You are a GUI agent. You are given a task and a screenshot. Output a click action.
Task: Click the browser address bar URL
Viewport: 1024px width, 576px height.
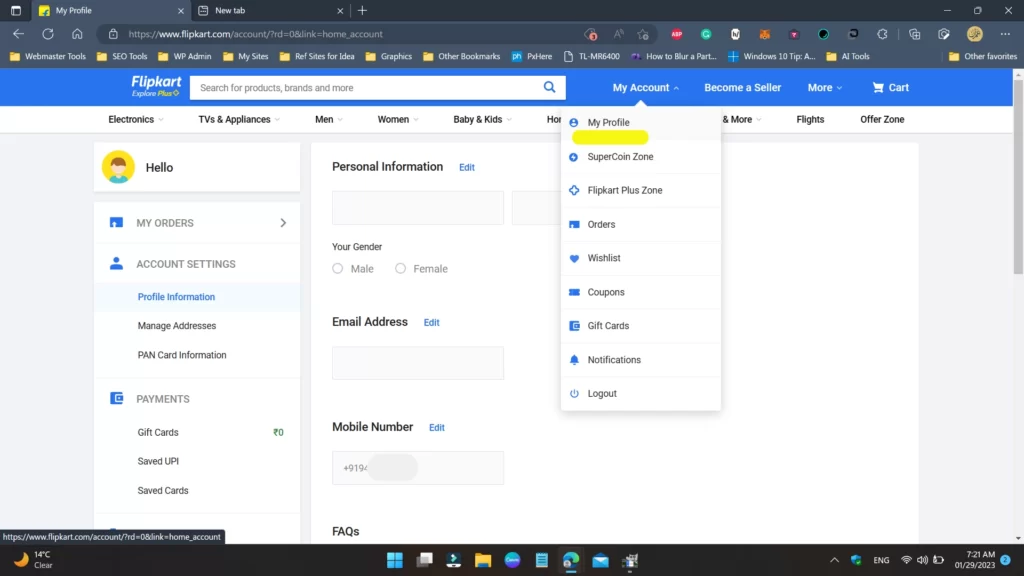tap(256, 34)
